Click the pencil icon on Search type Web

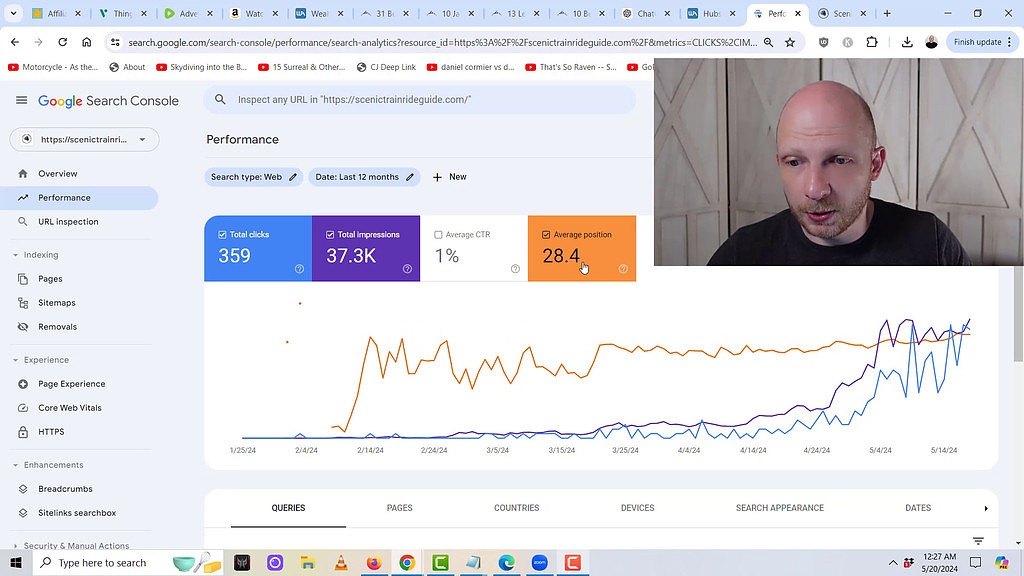click(294, 177)
